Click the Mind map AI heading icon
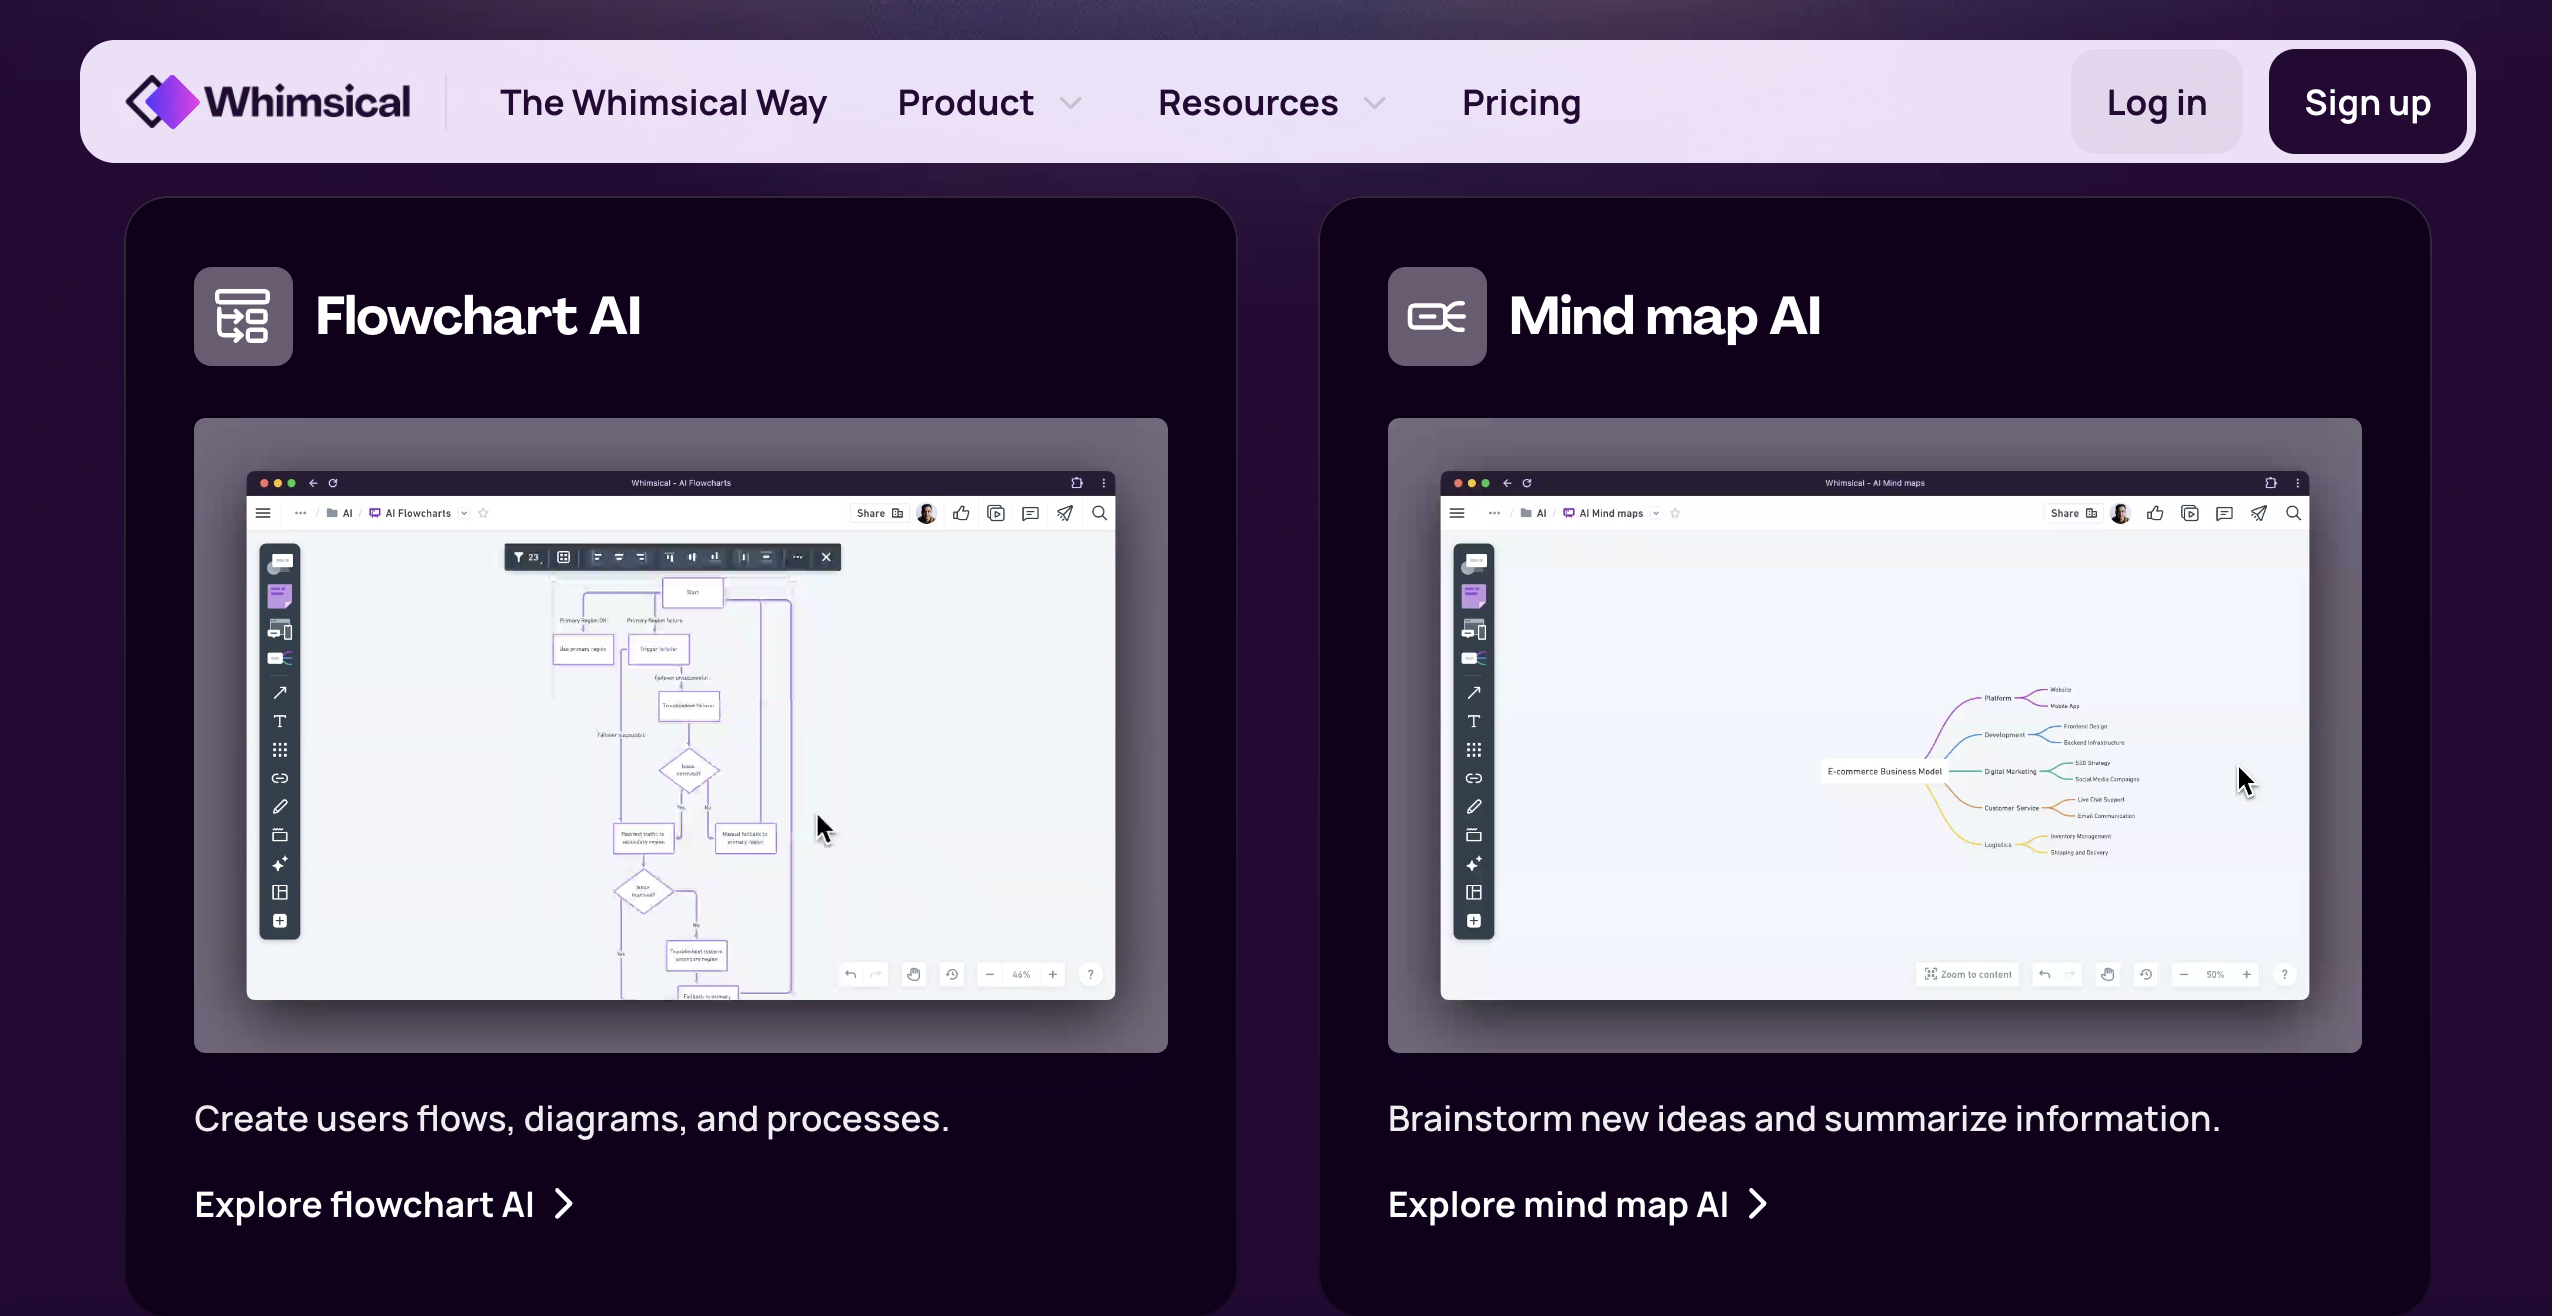The width and height of the screenshot is (2552, 1316). click(x=1437, y=316)
